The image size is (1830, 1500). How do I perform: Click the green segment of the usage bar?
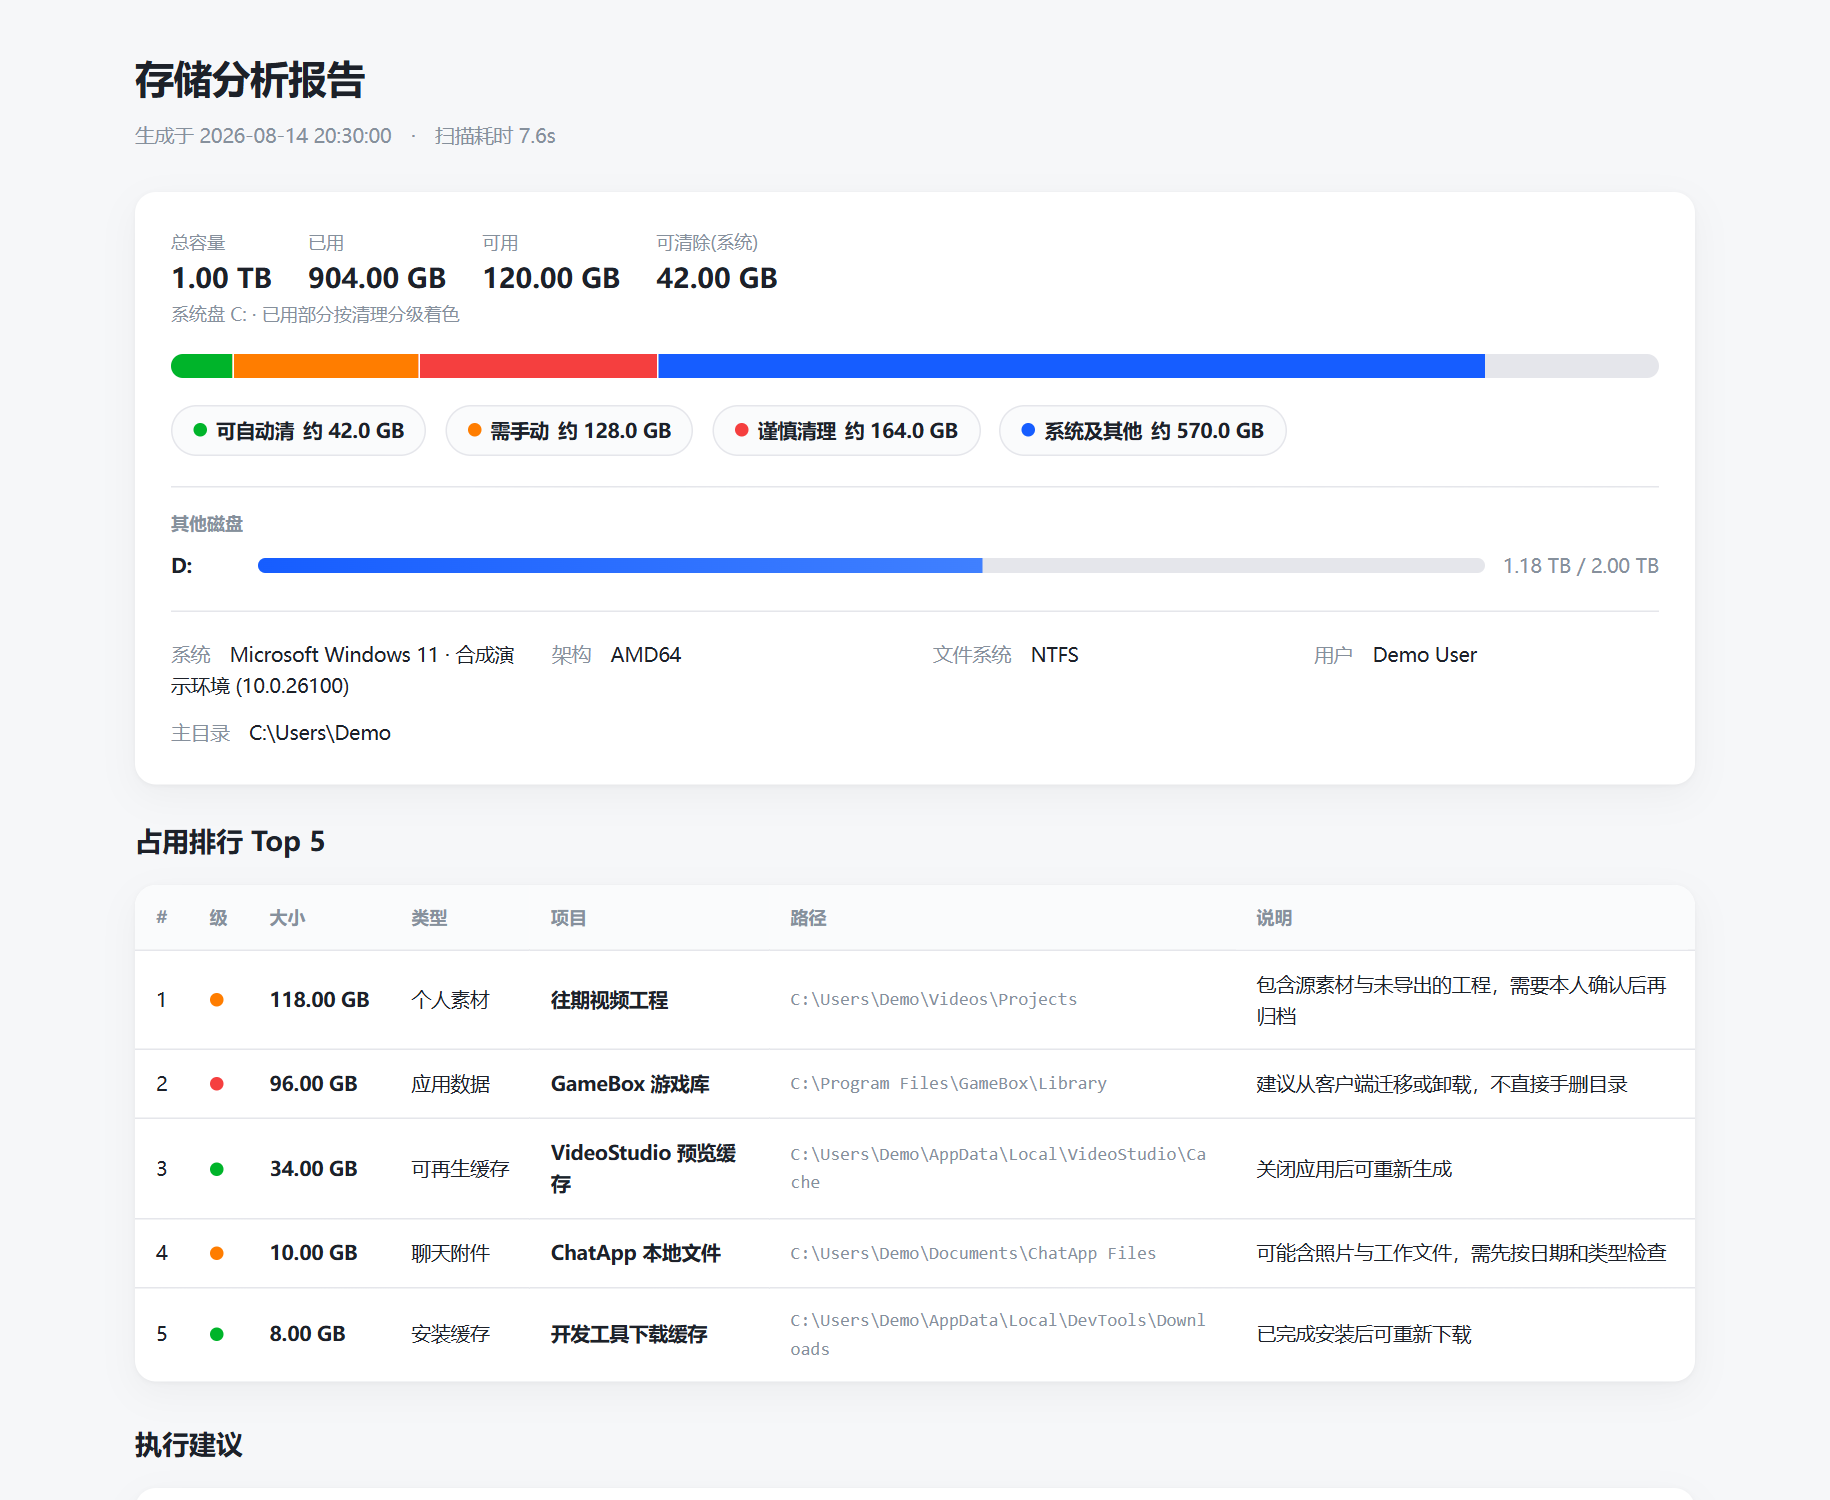coord(202,366)
